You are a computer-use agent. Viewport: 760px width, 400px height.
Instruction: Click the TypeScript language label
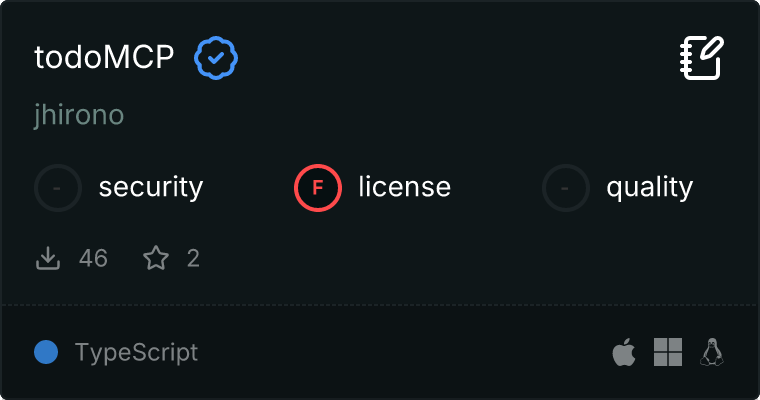click(136, 352)
